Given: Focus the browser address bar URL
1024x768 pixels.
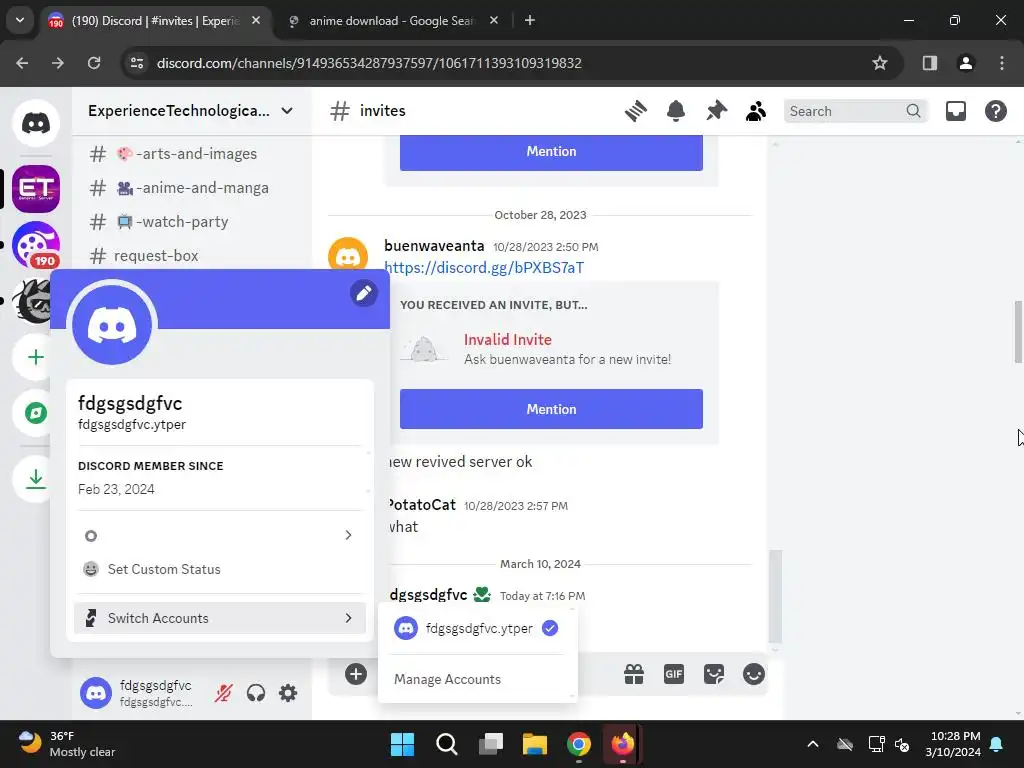Looking at the screenshot, I should (369, 63).
